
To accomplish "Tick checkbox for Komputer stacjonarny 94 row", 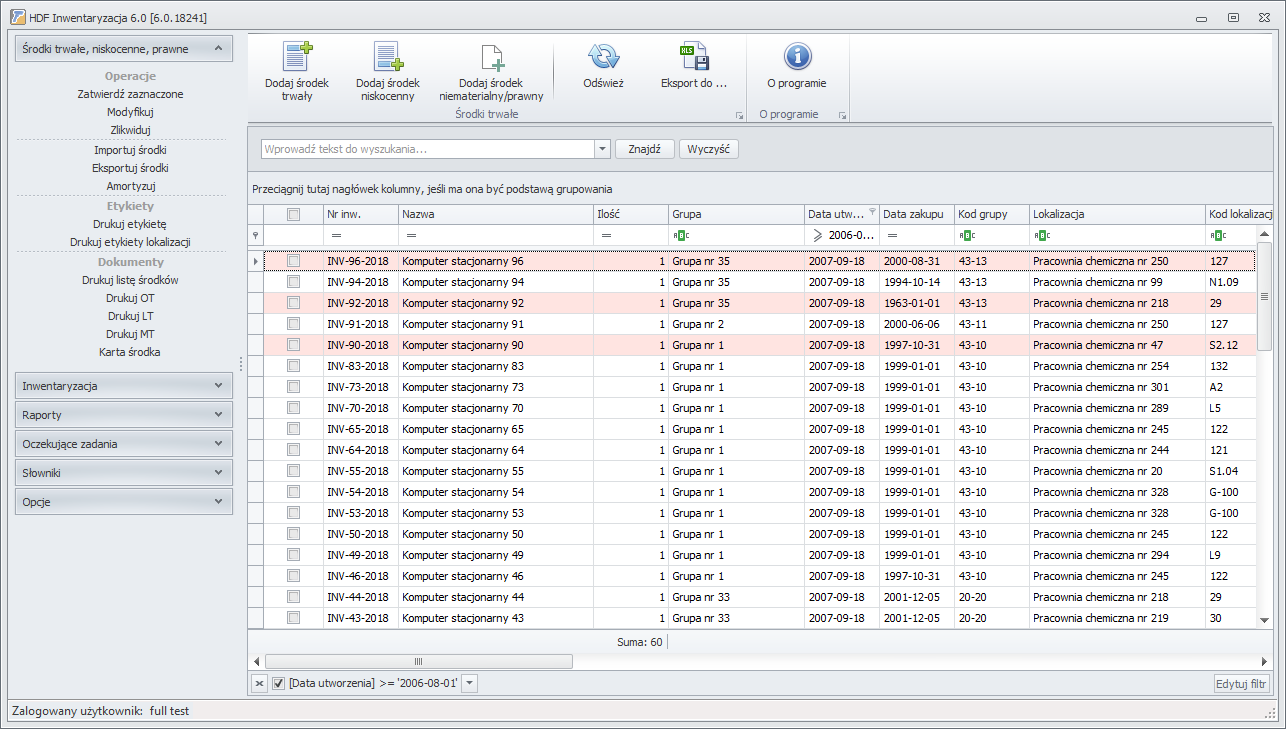I will coord(293,282).
